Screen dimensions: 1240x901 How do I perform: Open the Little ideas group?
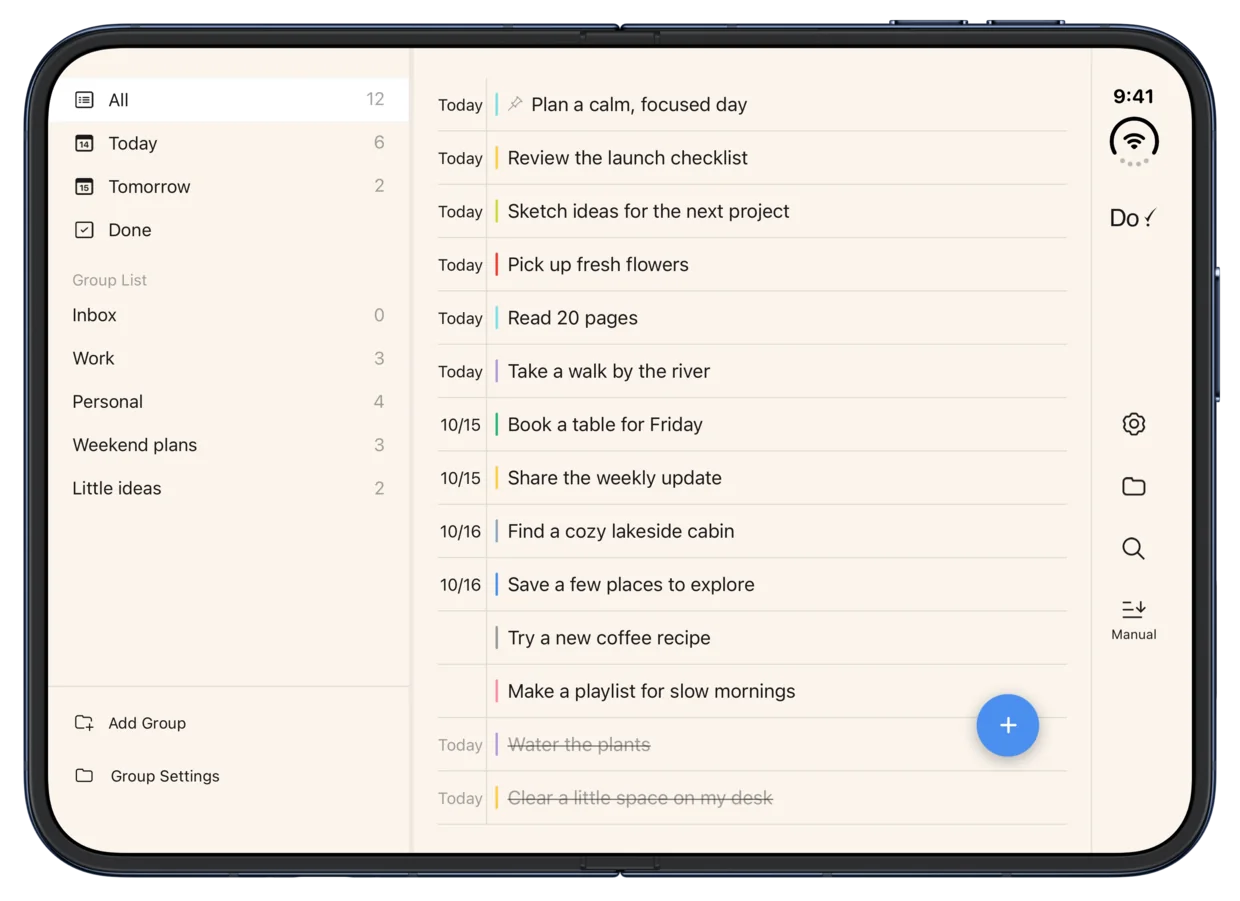tap(229, 488)
